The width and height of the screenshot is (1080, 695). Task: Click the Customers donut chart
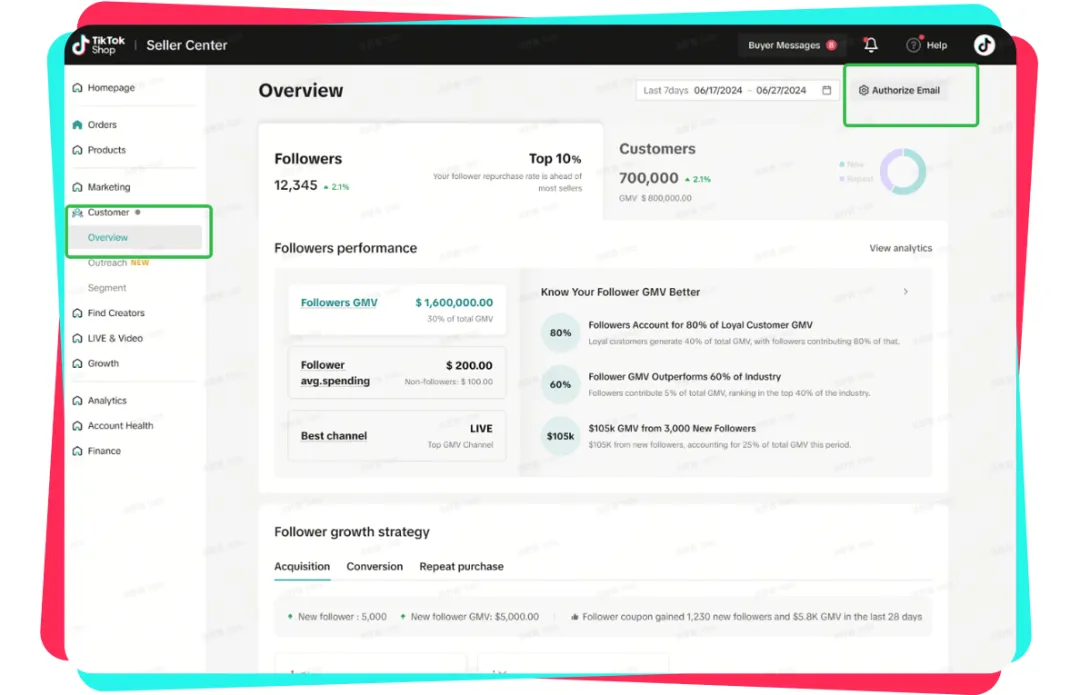point(902,172)
